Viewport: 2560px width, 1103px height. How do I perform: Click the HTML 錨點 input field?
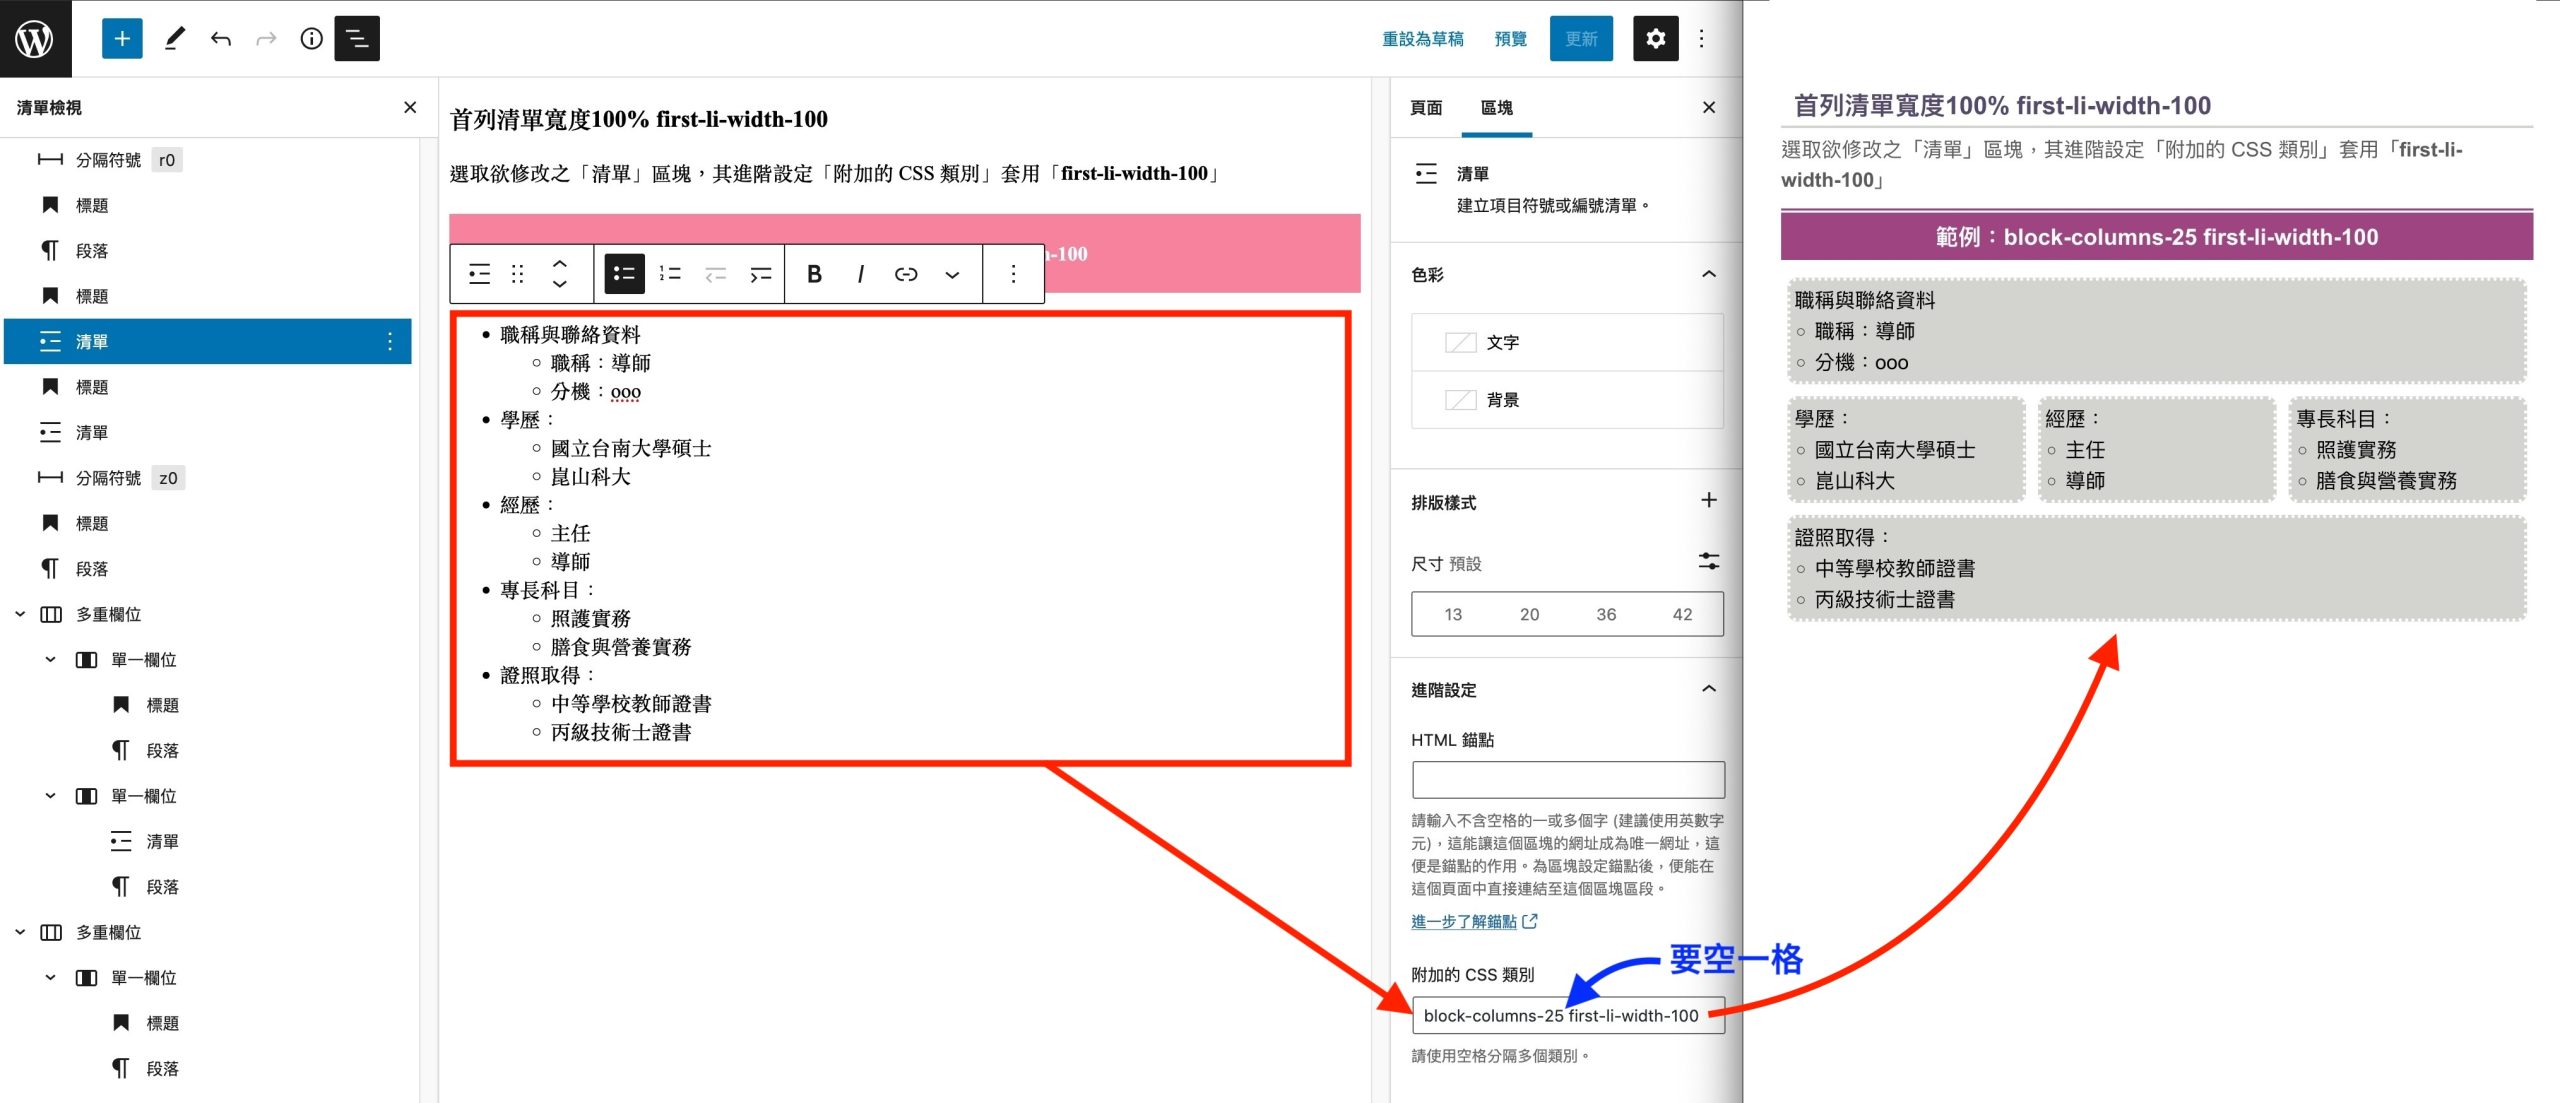click(x=1568, y=780)
